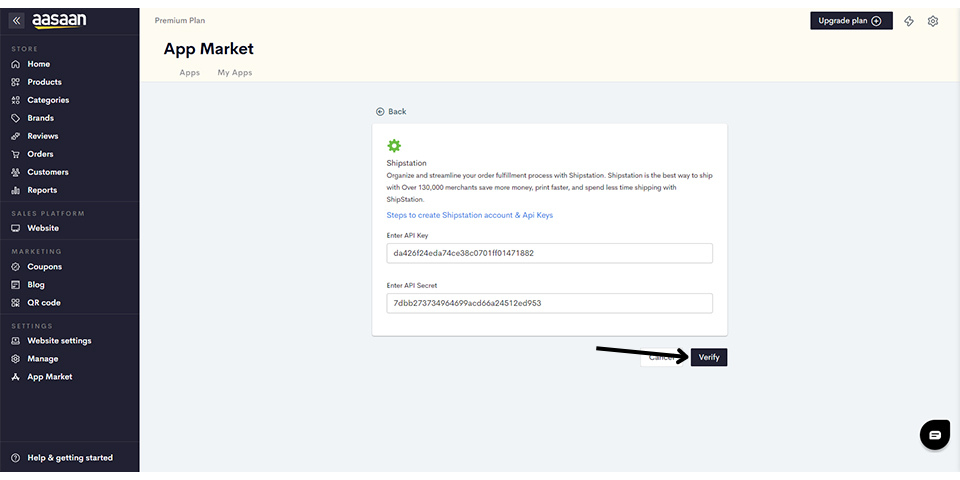This screenshot has width=960, height=480.
Task: Focus the Enter API Key field
Action: pyautogui.click(x=549, y=253)
